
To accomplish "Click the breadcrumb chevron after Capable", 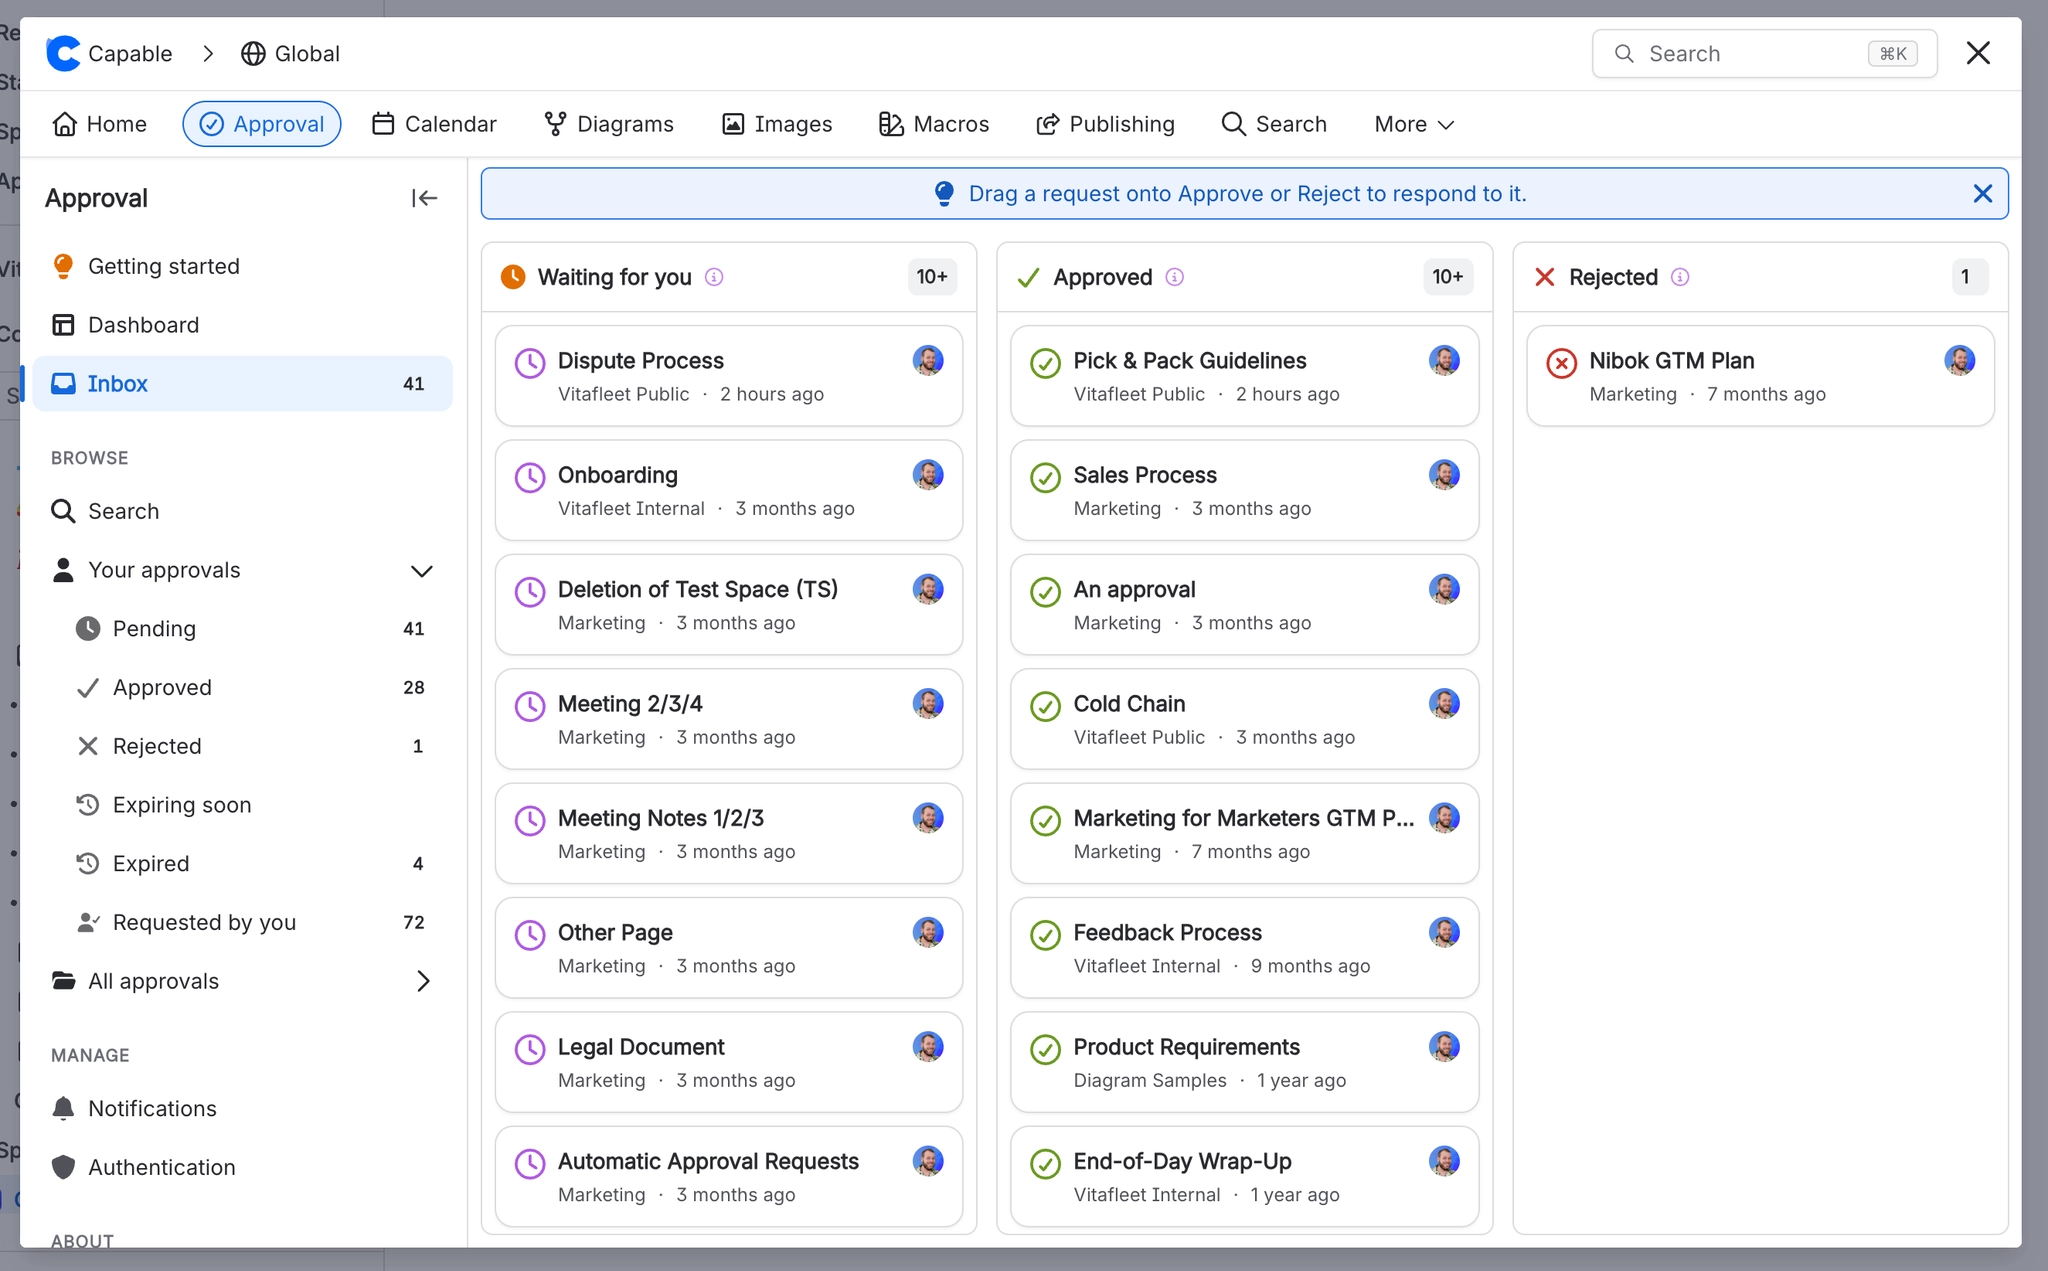I will [x=208, y=53].
